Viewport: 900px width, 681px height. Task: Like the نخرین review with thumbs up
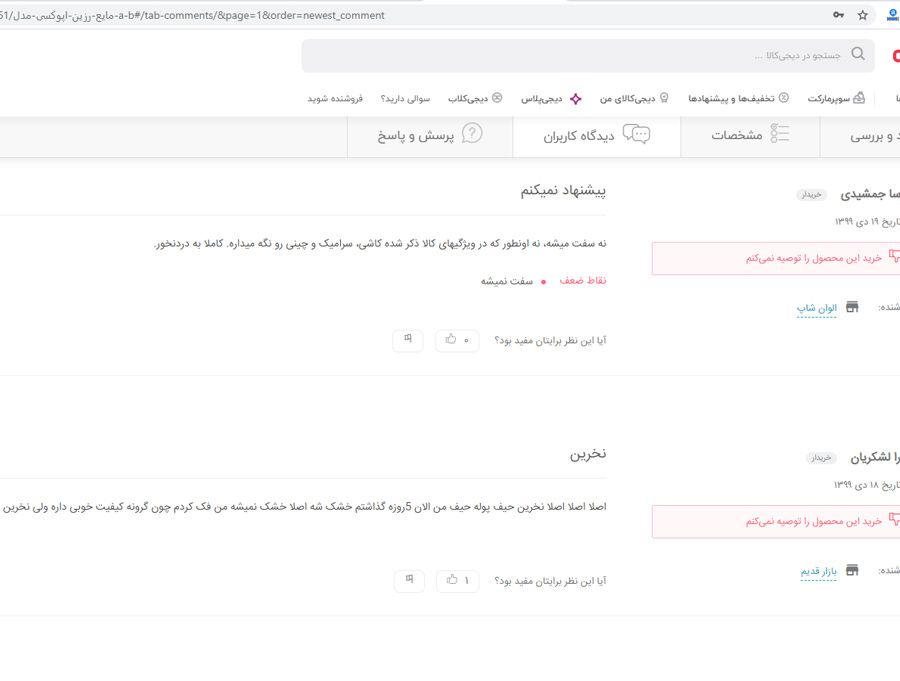point(457,581)
